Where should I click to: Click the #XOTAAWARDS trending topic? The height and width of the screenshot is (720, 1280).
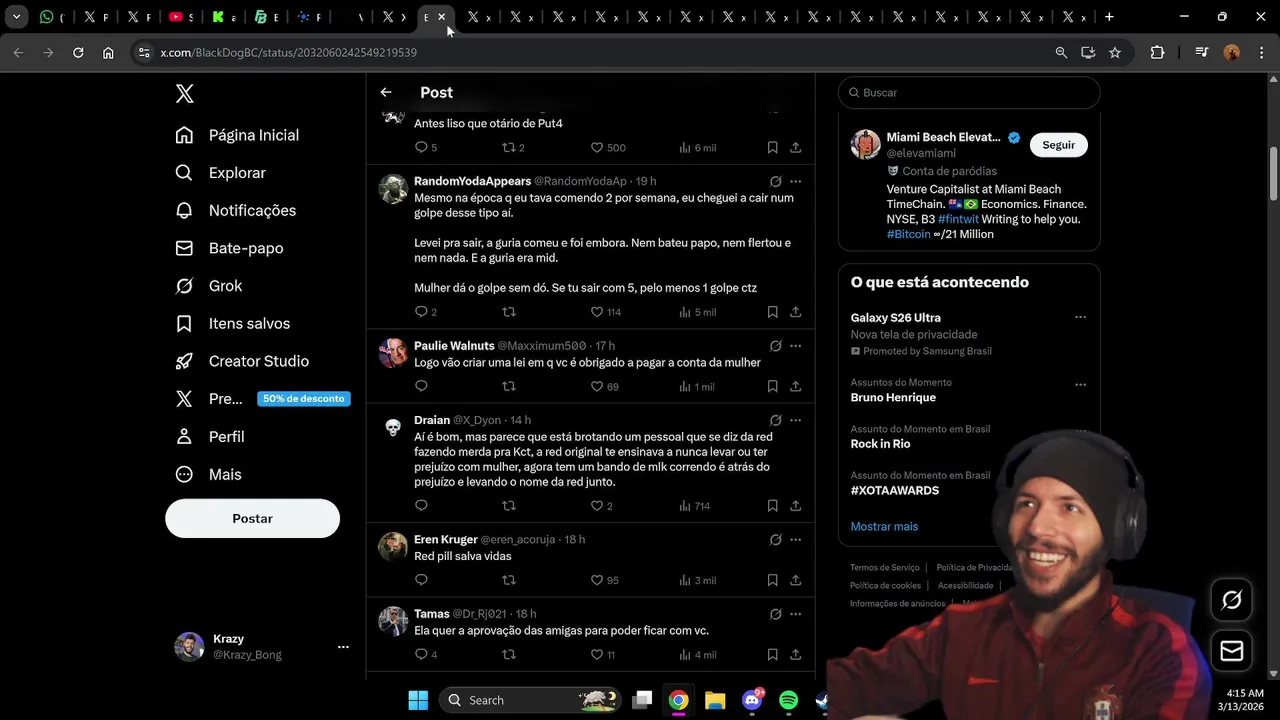pyautogui.click(x=894, y=491)
